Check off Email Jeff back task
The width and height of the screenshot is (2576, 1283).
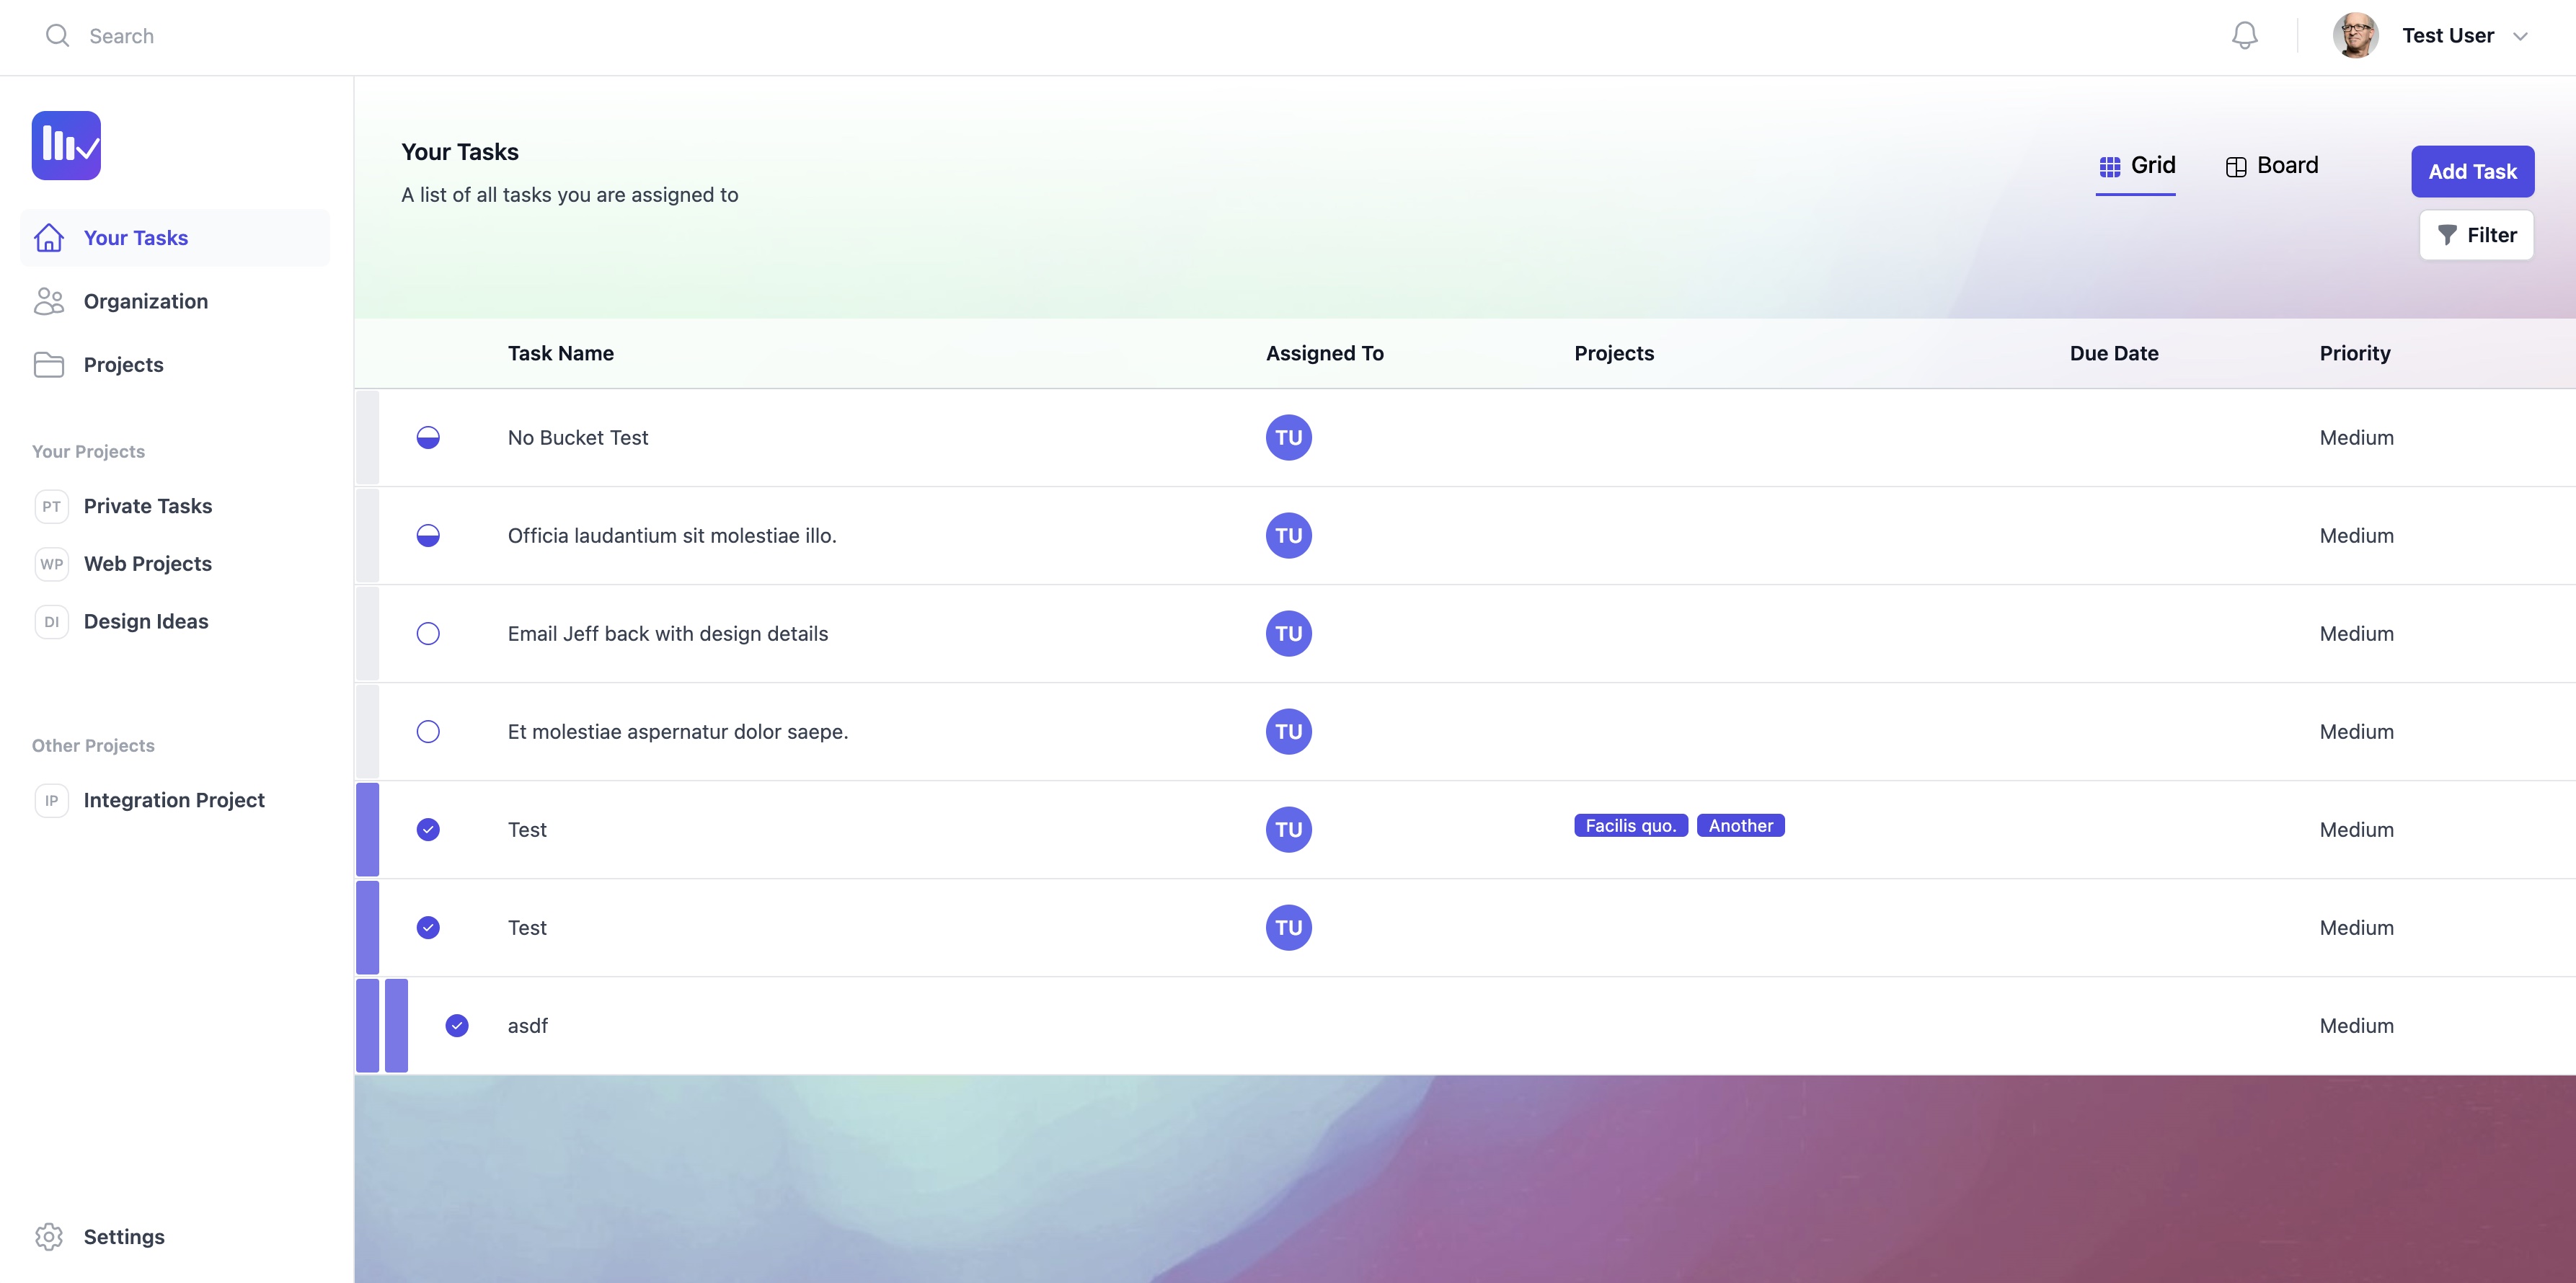coord(428,634)
